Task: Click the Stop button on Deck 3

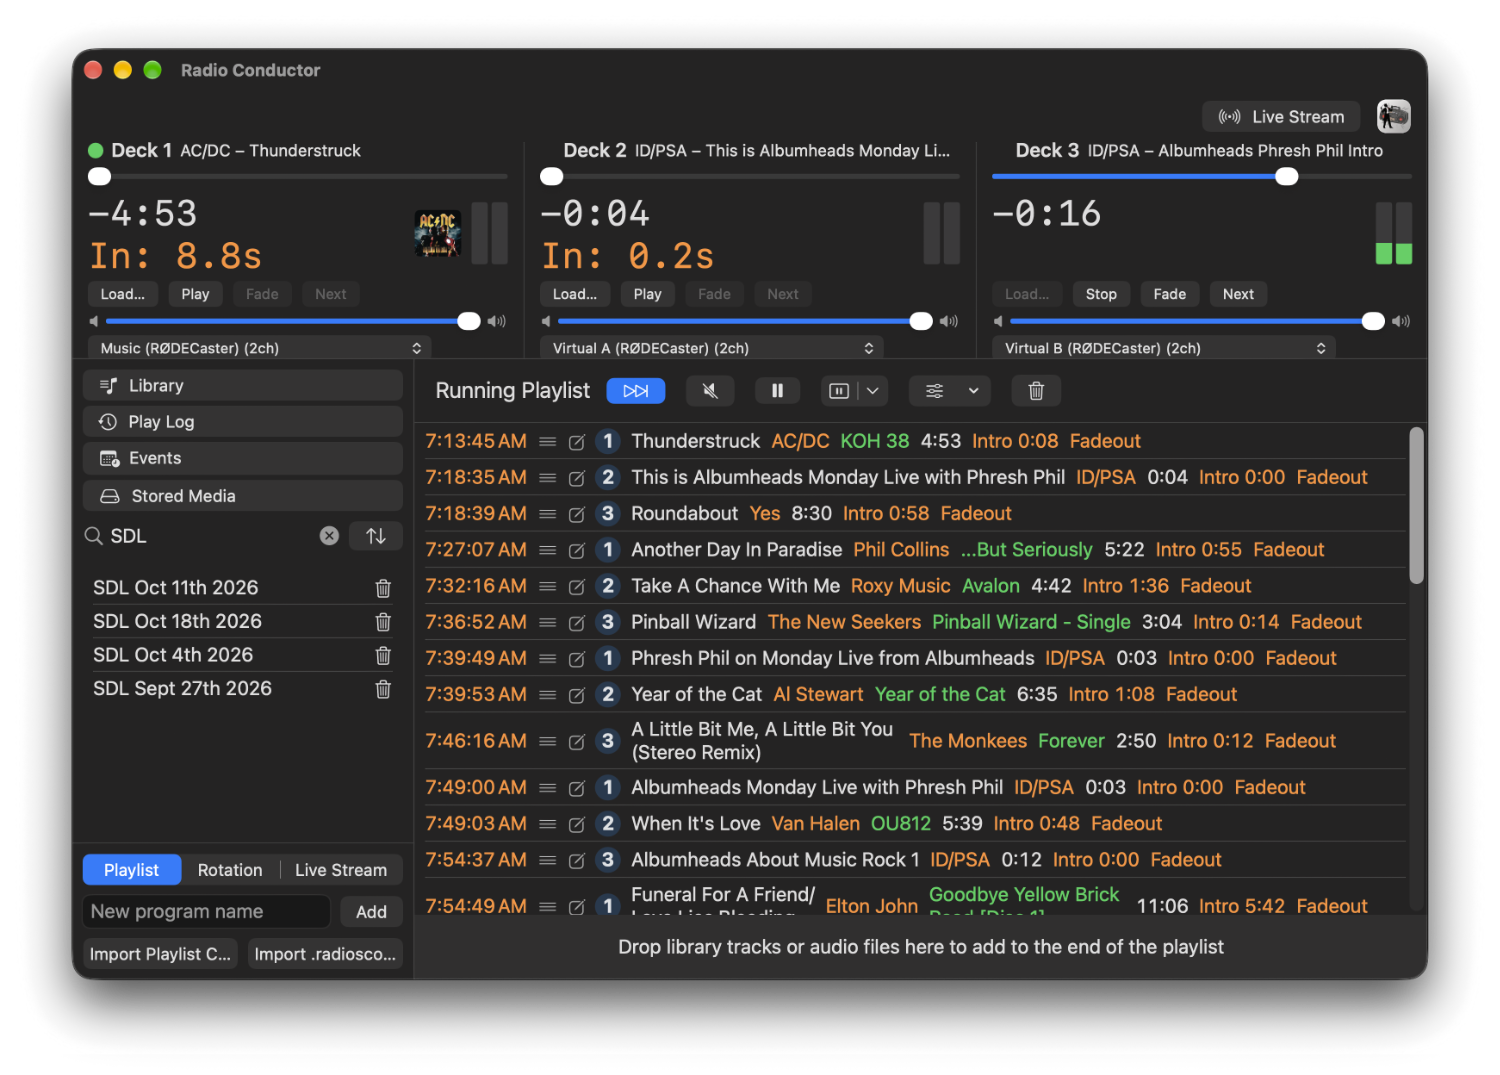Action: [x=1101, y=294]
